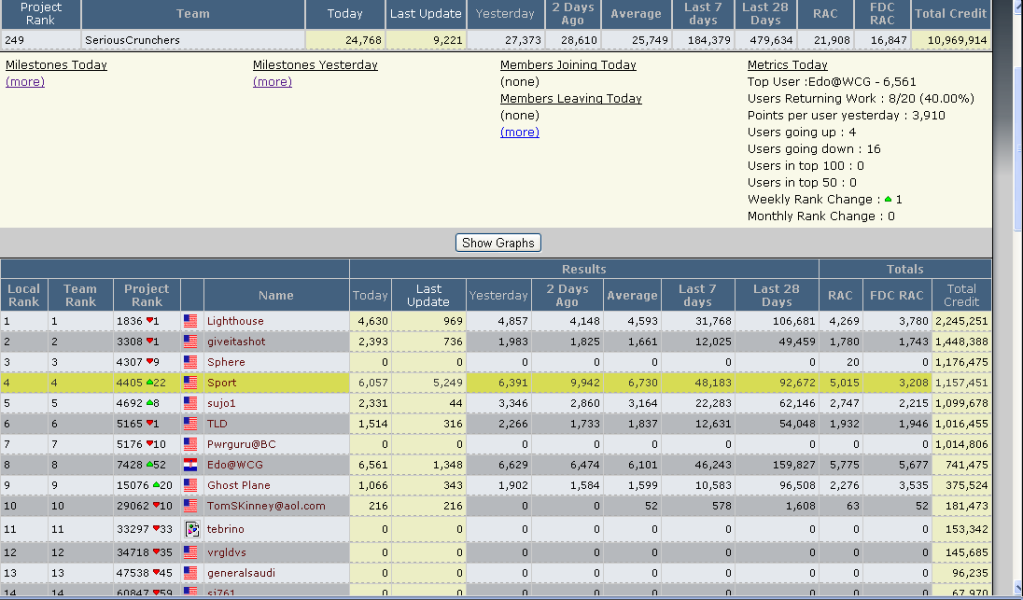Click the green arrow in Edo@WCG's project rank
This screenshot has height=600, width=1023.
click(x=150, y=465)
